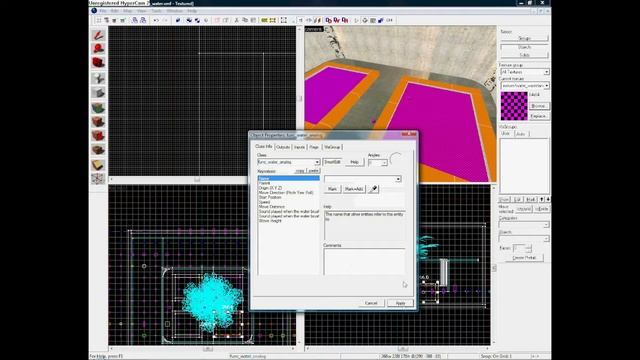Select the Apply decals tool

pos(98,135)
